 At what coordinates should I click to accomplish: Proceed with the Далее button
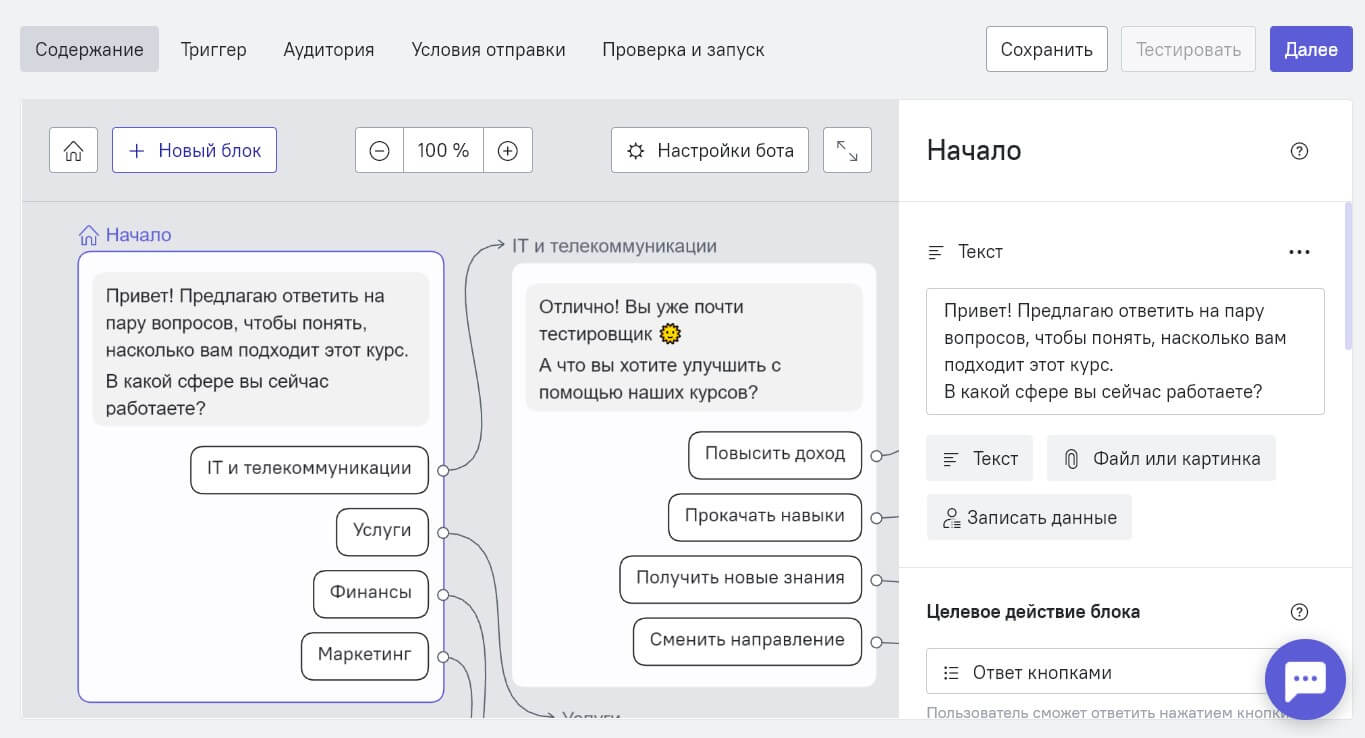click(1311, 49)
